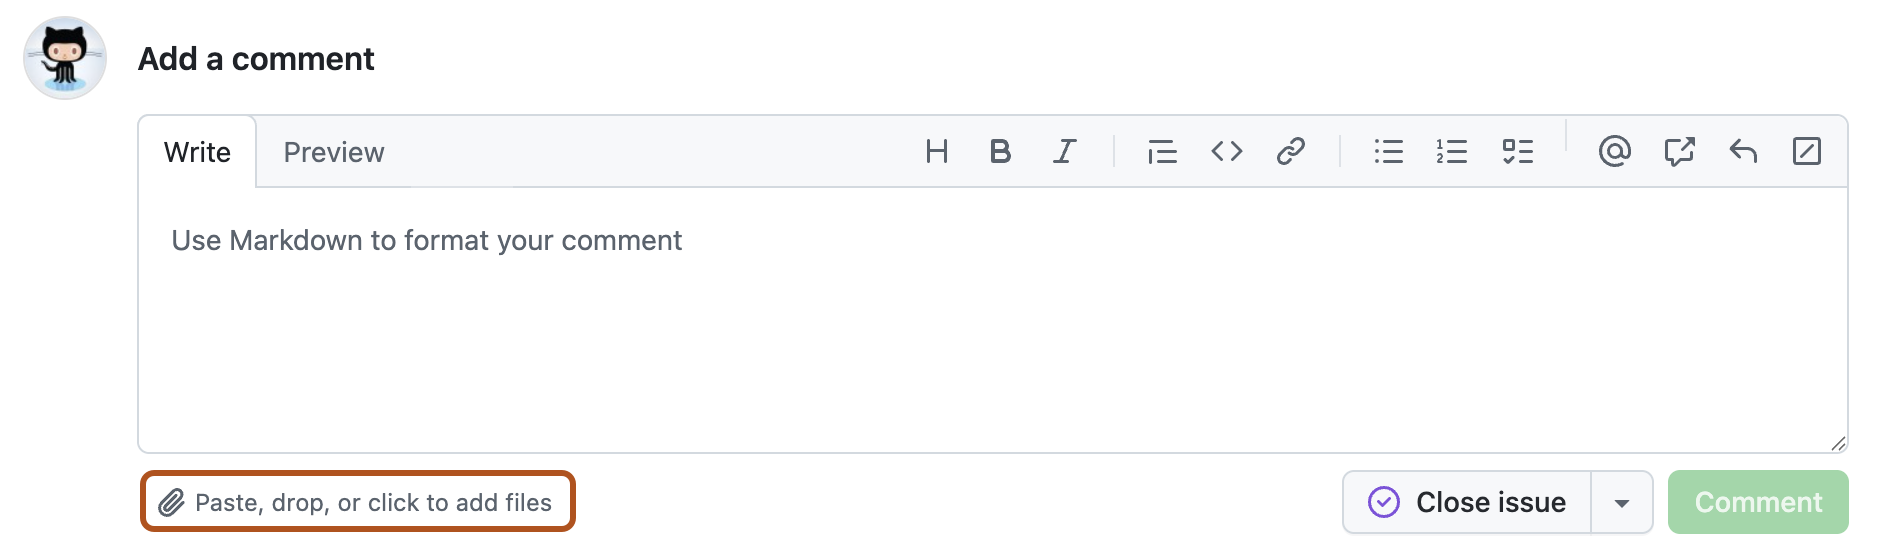The width and height of the screenshot is (1880, 560).
Task: Insert a saved reply
Action: [1743, 152]
